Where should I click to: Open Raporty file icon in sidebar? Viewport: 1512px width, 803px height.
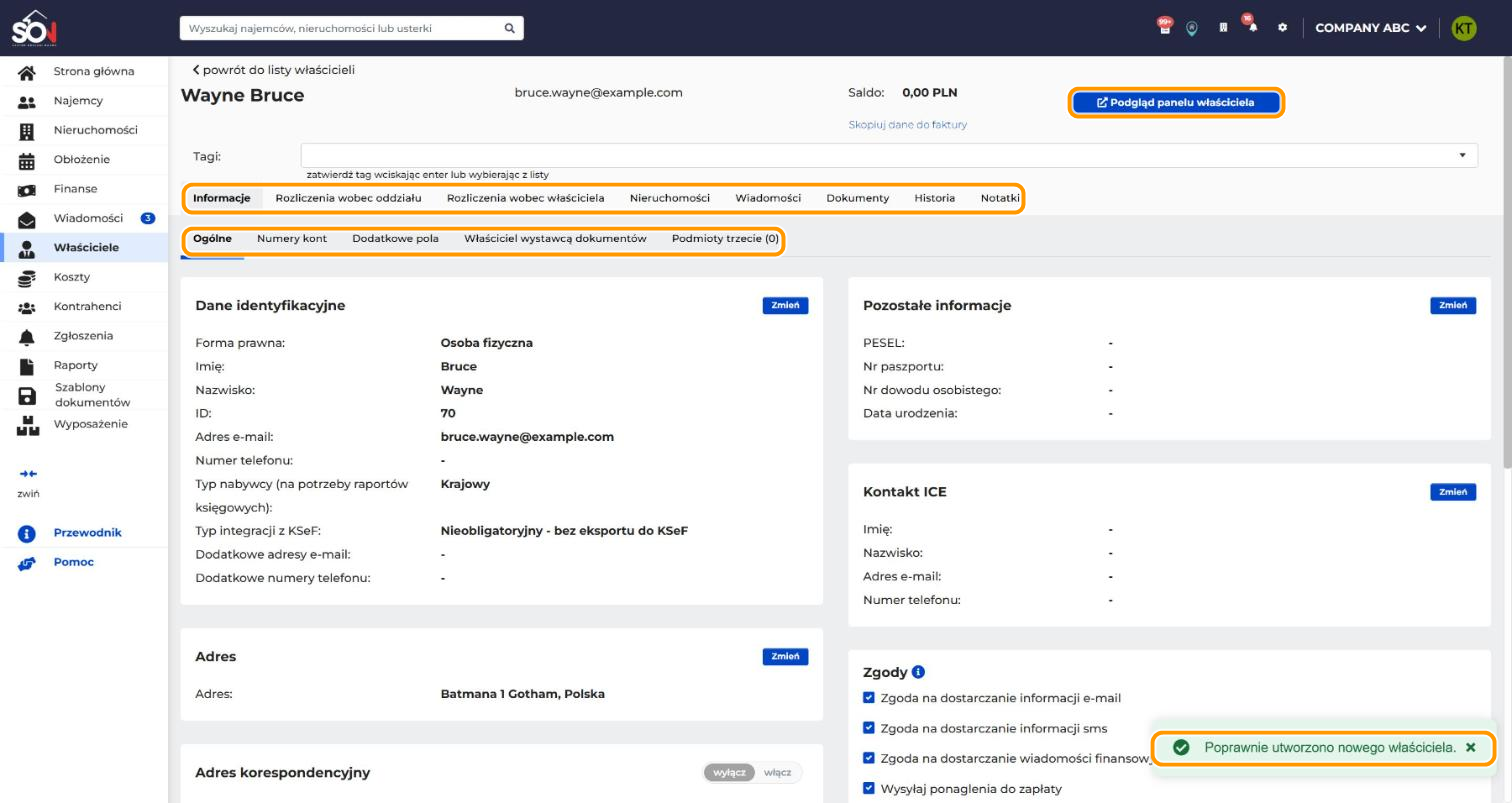pos(28,366)
